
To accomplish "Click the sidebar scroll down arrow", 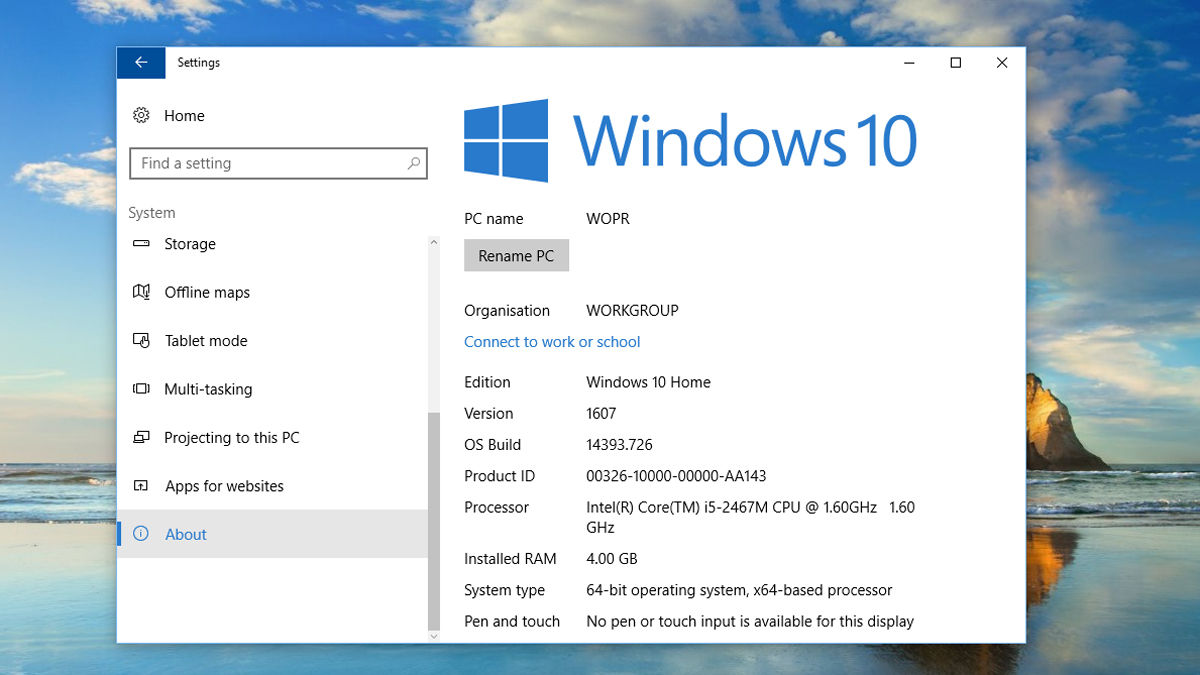I will click(x=433, y=635).
